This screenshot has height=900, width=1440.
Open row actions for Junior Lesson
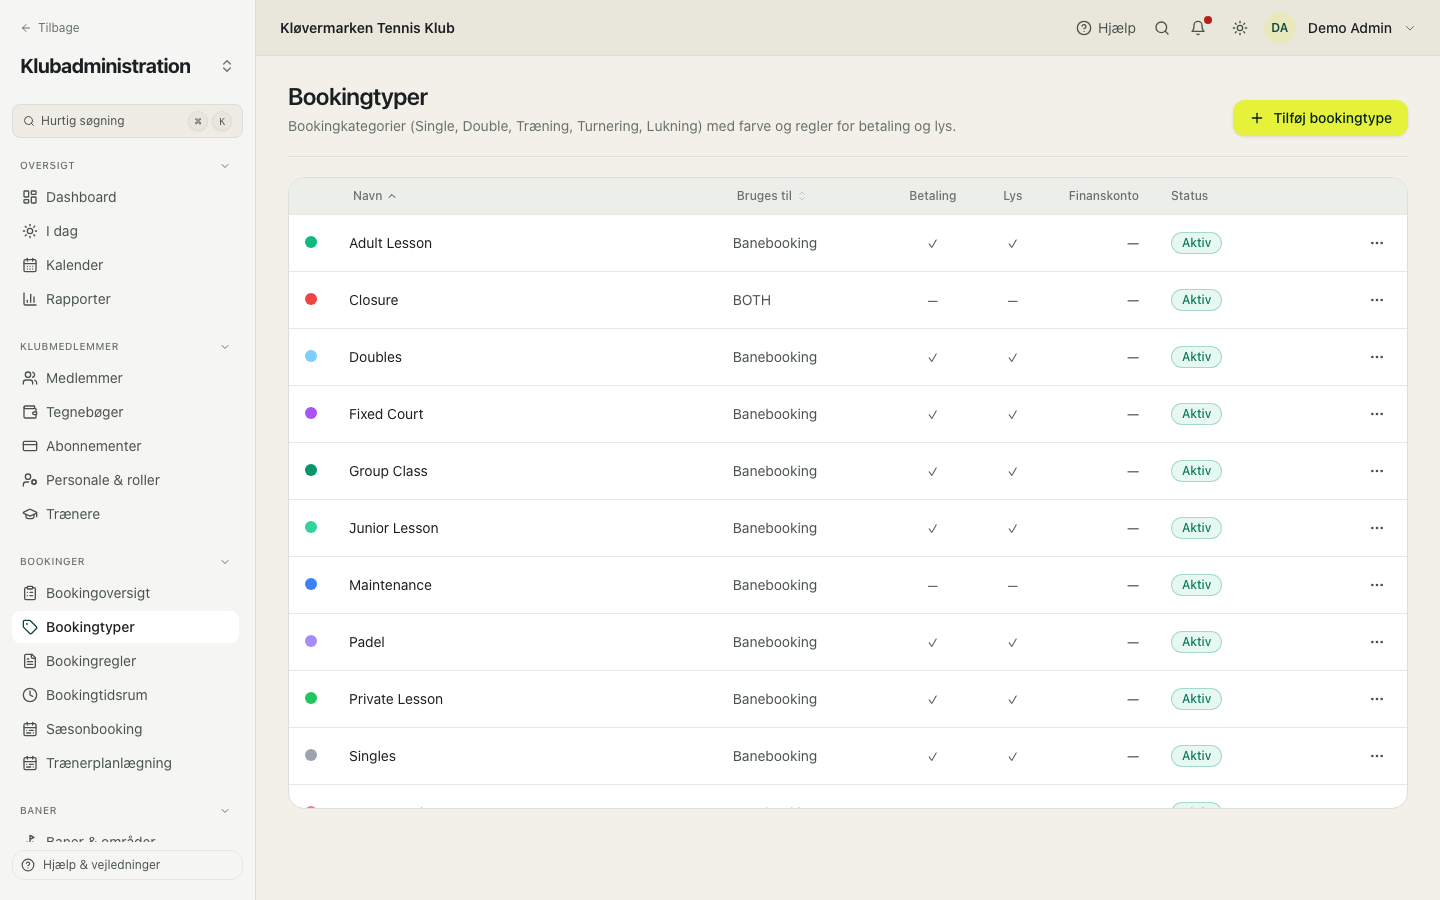pyautogui.click(x=1377, y=528)
